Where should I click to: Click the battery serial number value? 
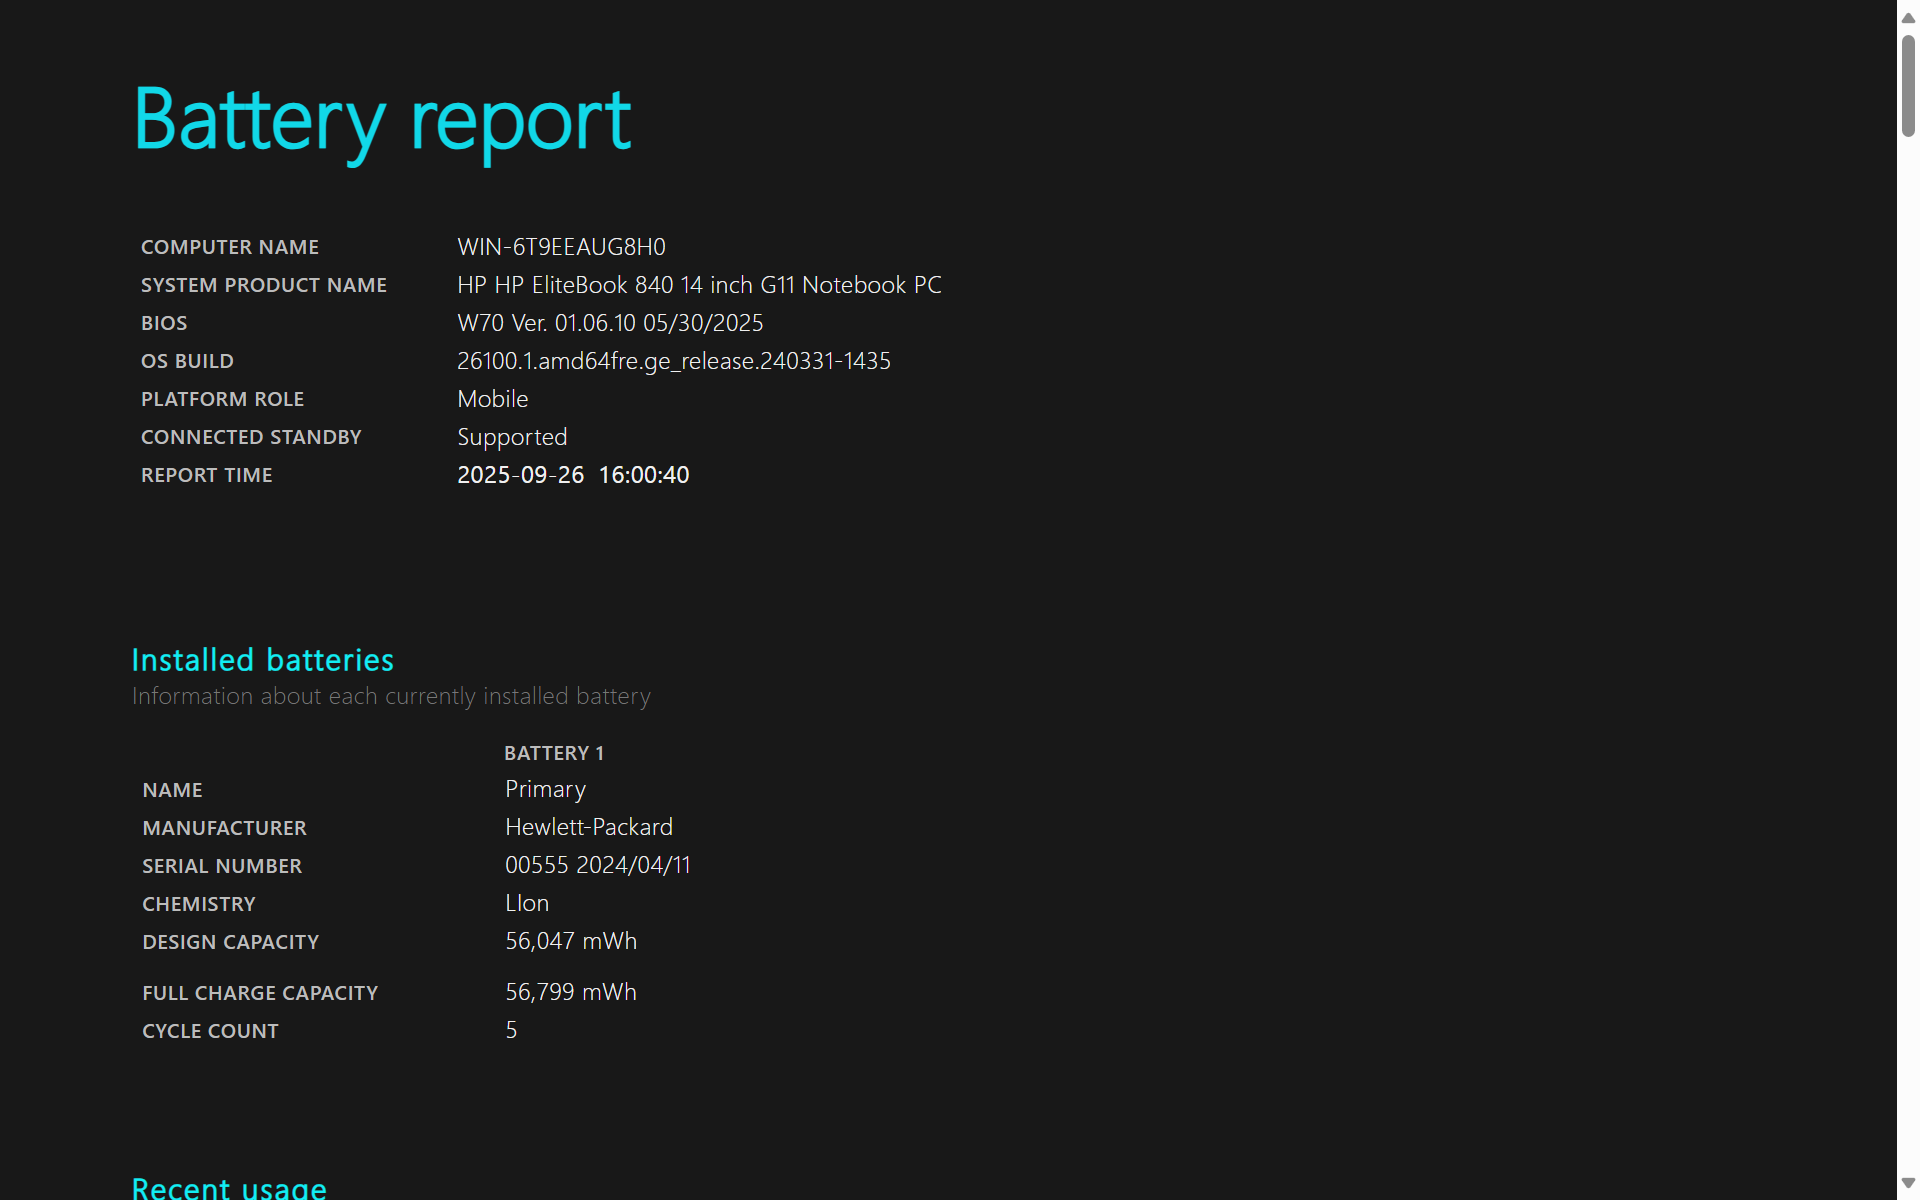point(598,865)
